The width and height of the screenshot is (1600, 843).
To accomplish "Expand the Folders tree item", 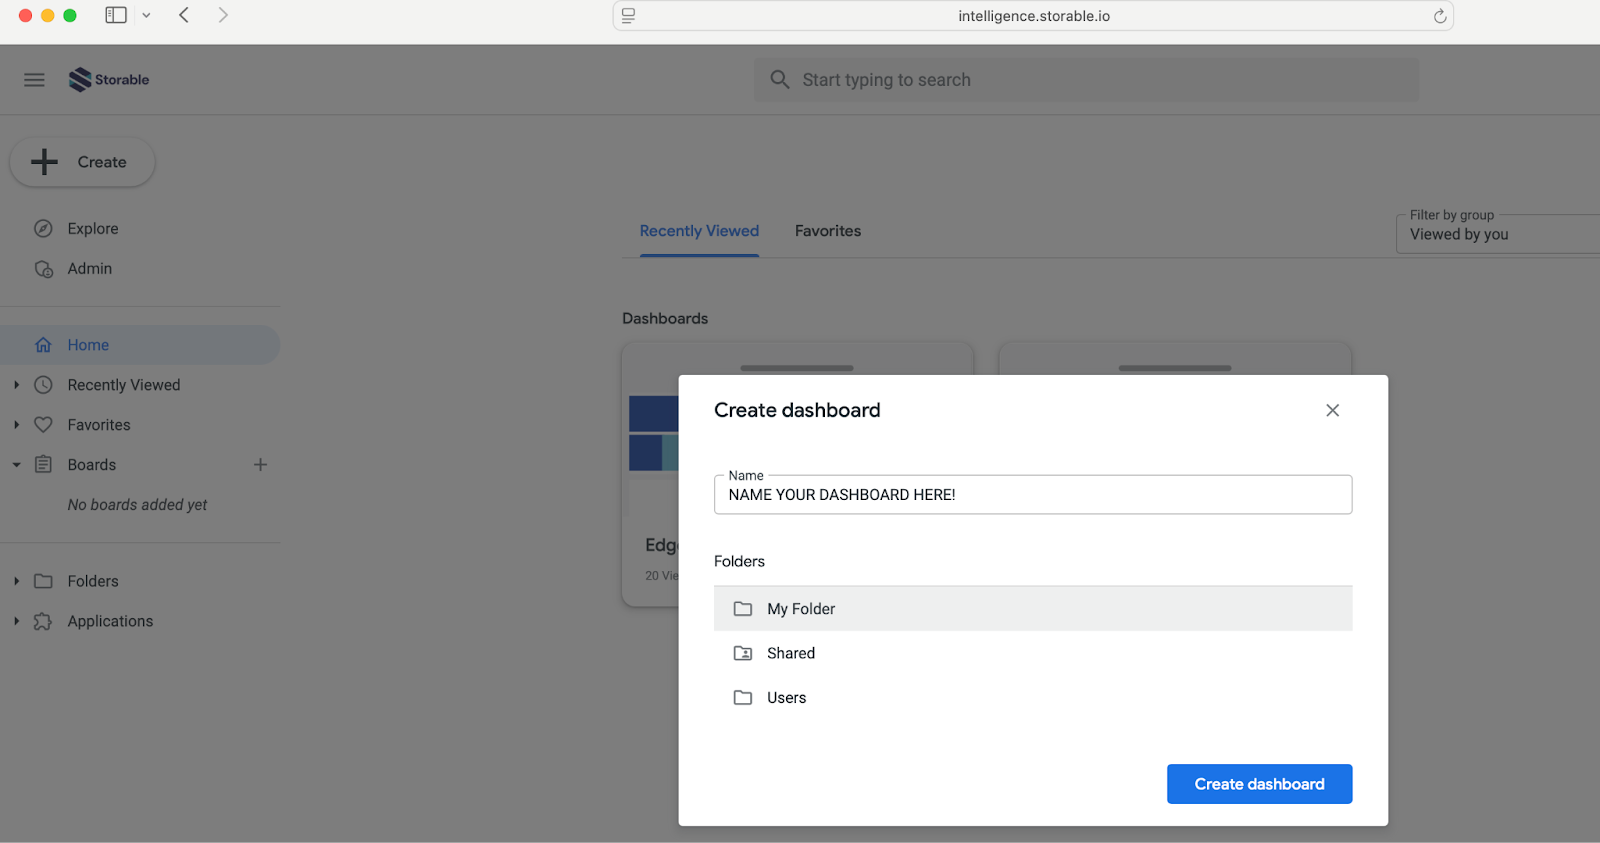I will (x=17, y=581).
